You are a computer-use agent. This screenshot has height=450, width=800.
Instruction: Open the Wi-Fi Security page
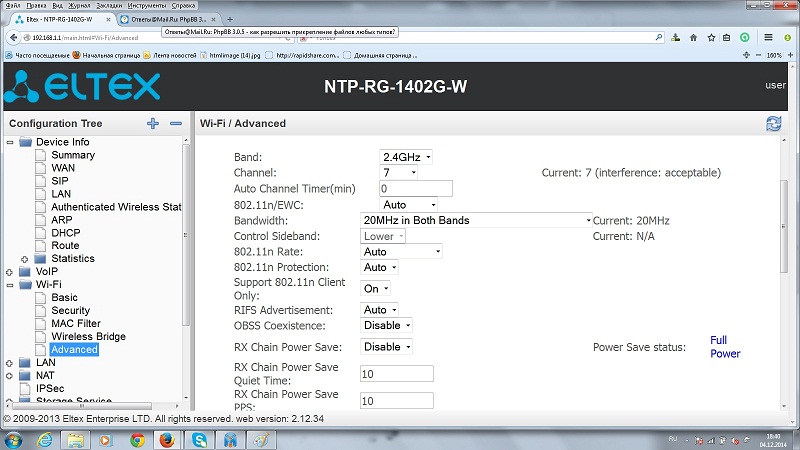click(x=70, y=311)
